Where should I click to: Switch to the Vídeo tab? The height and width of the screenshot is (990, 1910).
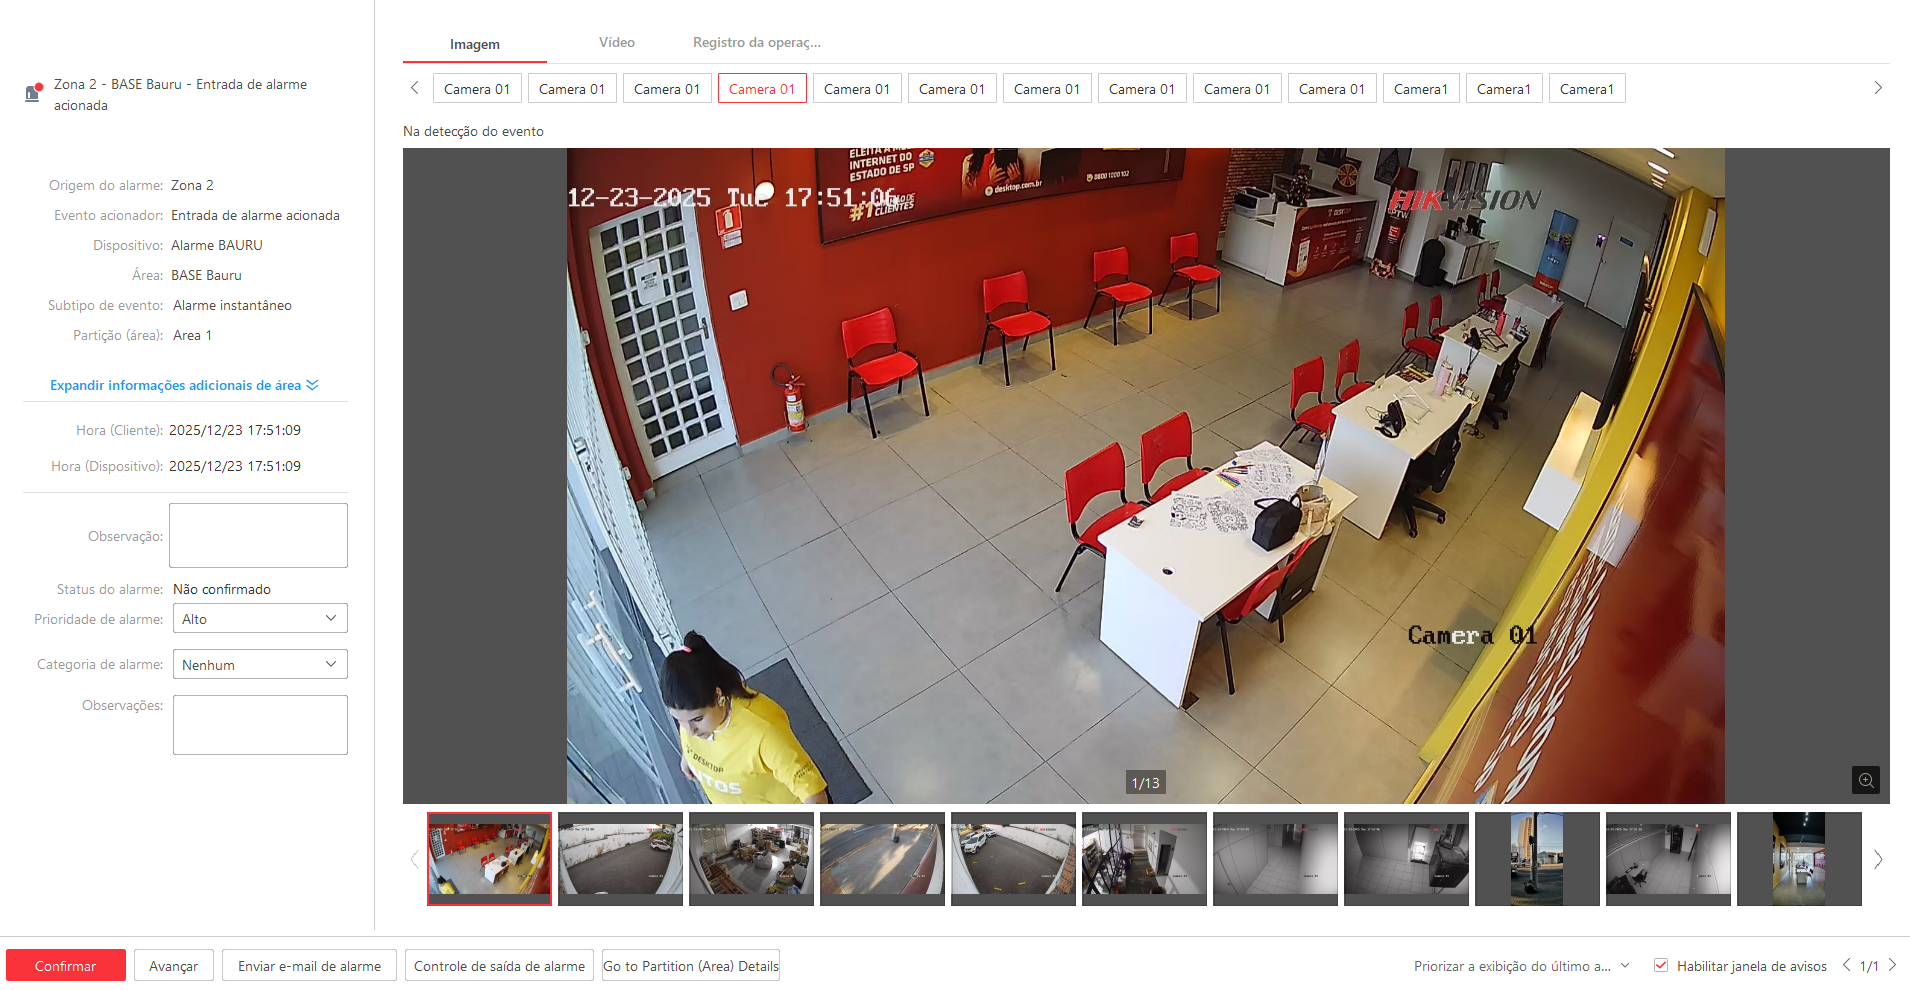616,43
